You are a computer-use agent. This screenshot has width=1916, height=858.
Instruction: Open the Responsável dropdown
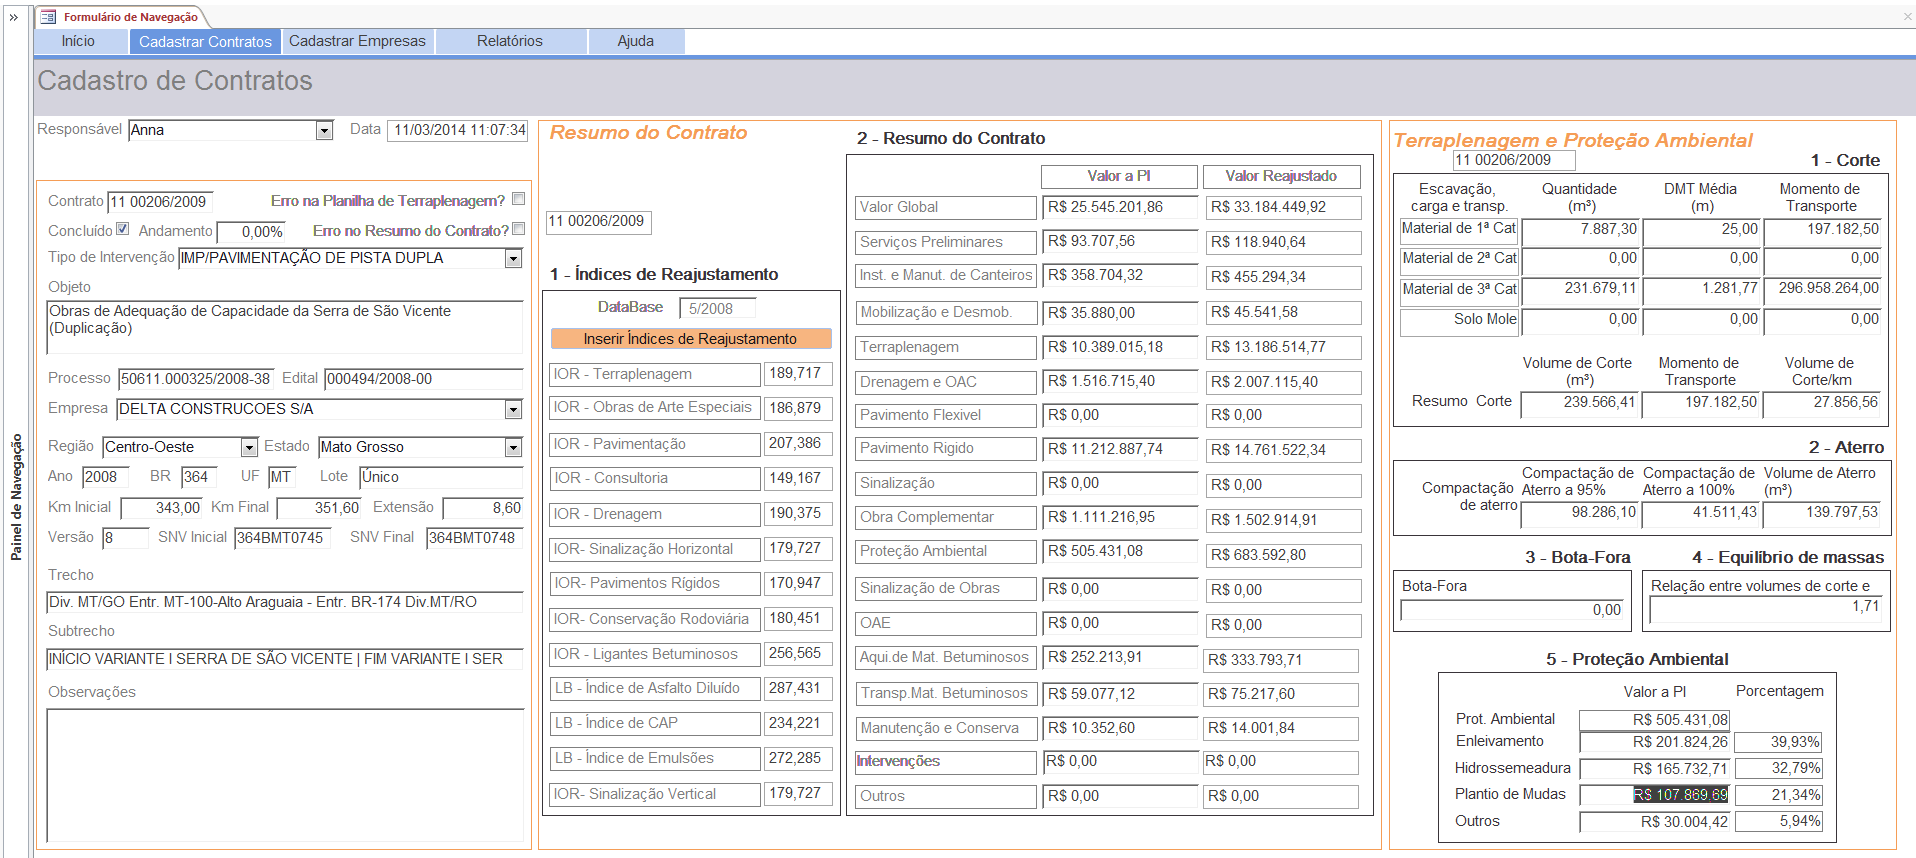(x=324, y=130)
